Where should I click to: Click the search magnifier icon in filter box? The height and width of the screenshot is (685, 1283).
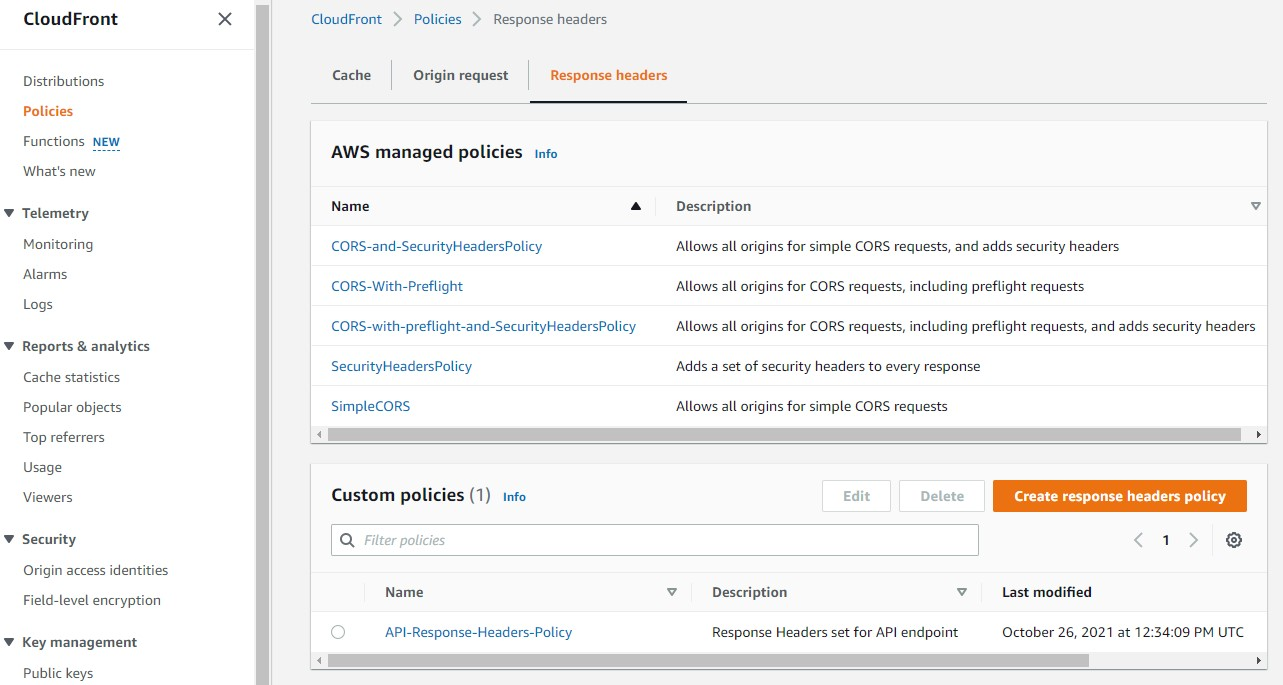pos(348,540)
